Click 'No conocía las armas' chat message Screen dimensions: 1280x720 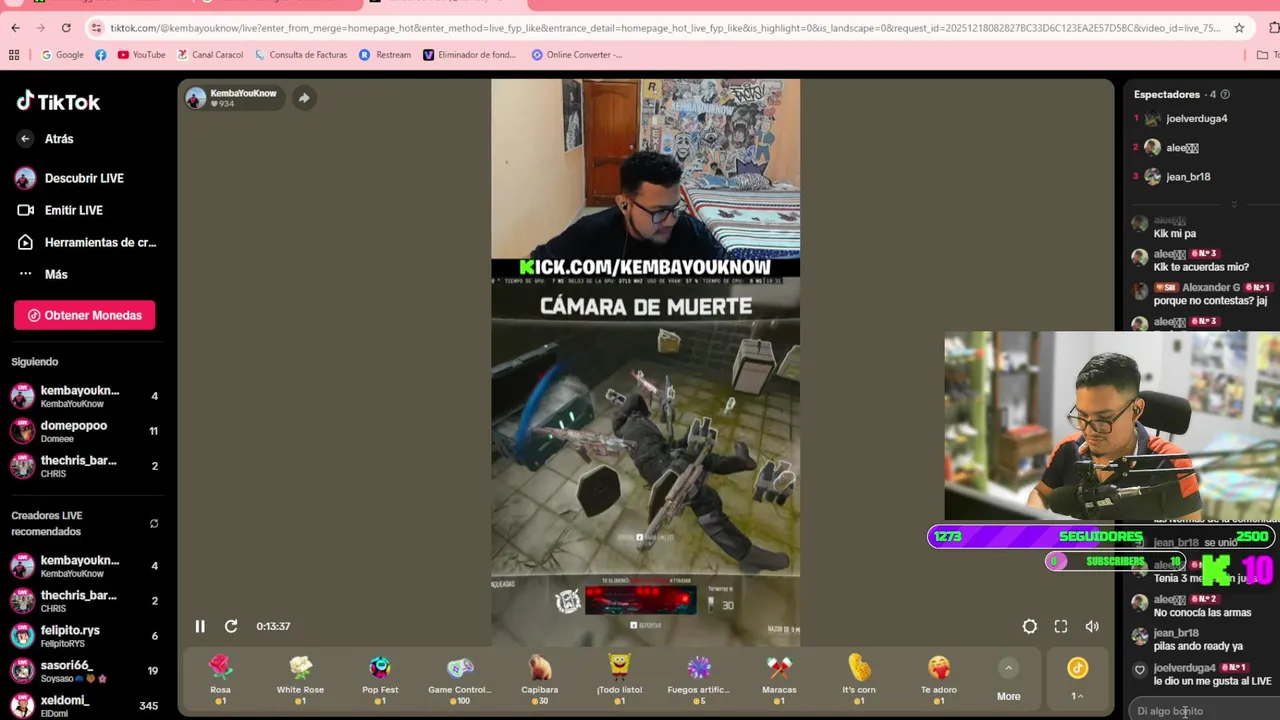[x=1202, y=613]
